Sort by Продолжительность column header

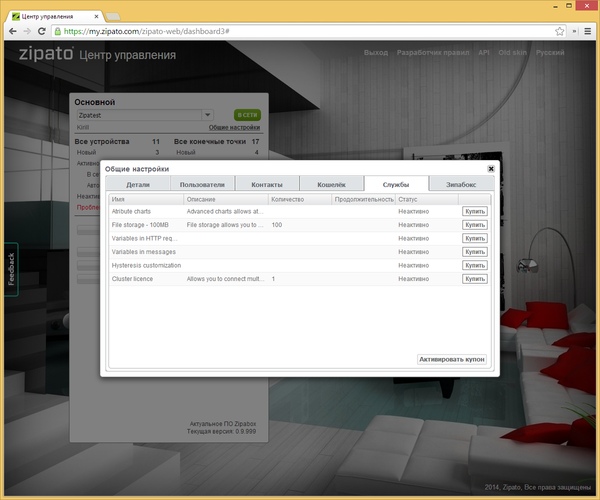pos(364,199)
